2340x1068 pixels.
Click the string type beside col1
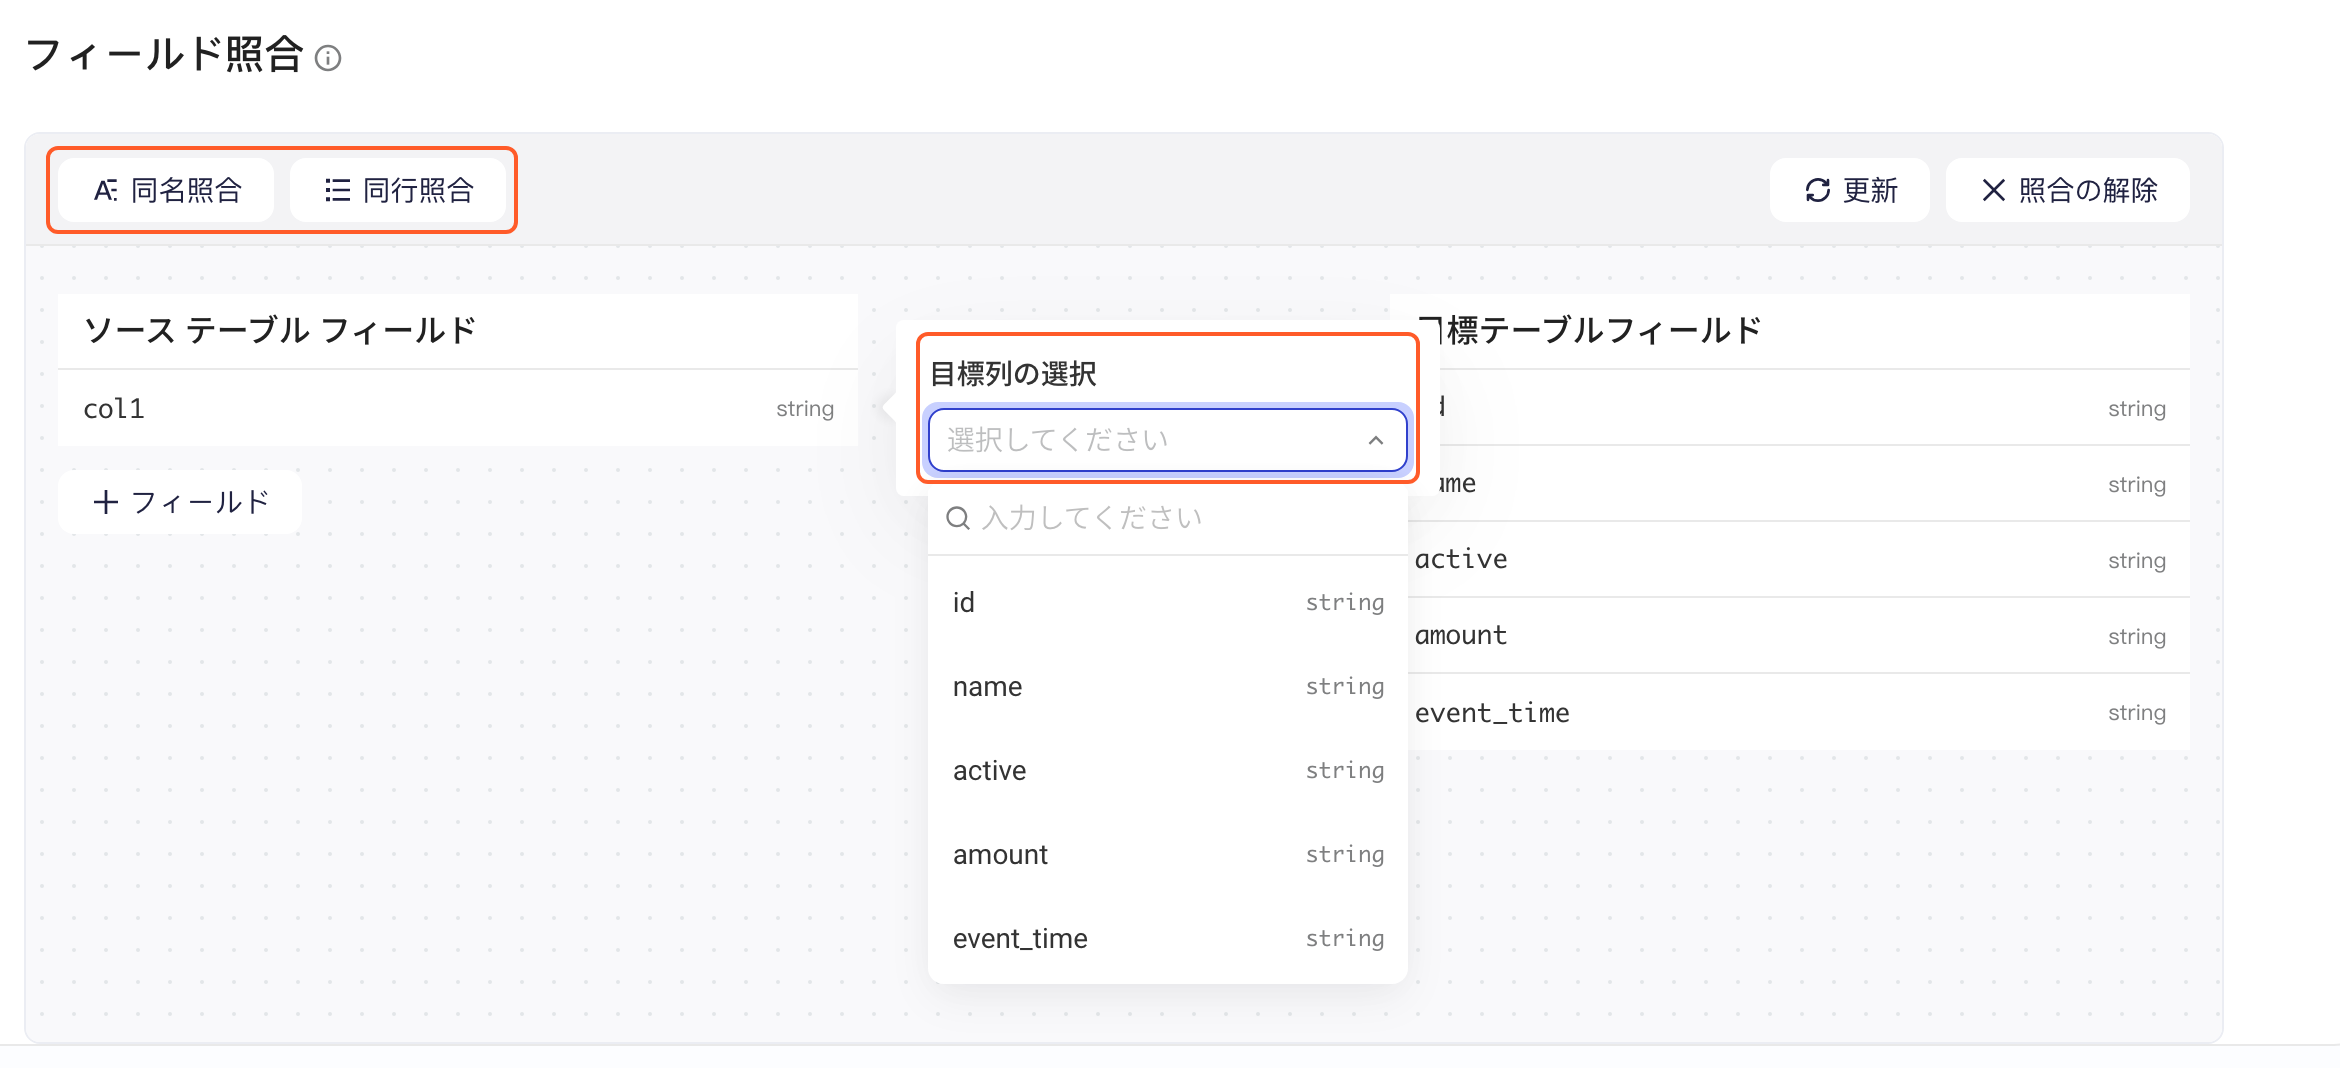click(x=805, y=409)
